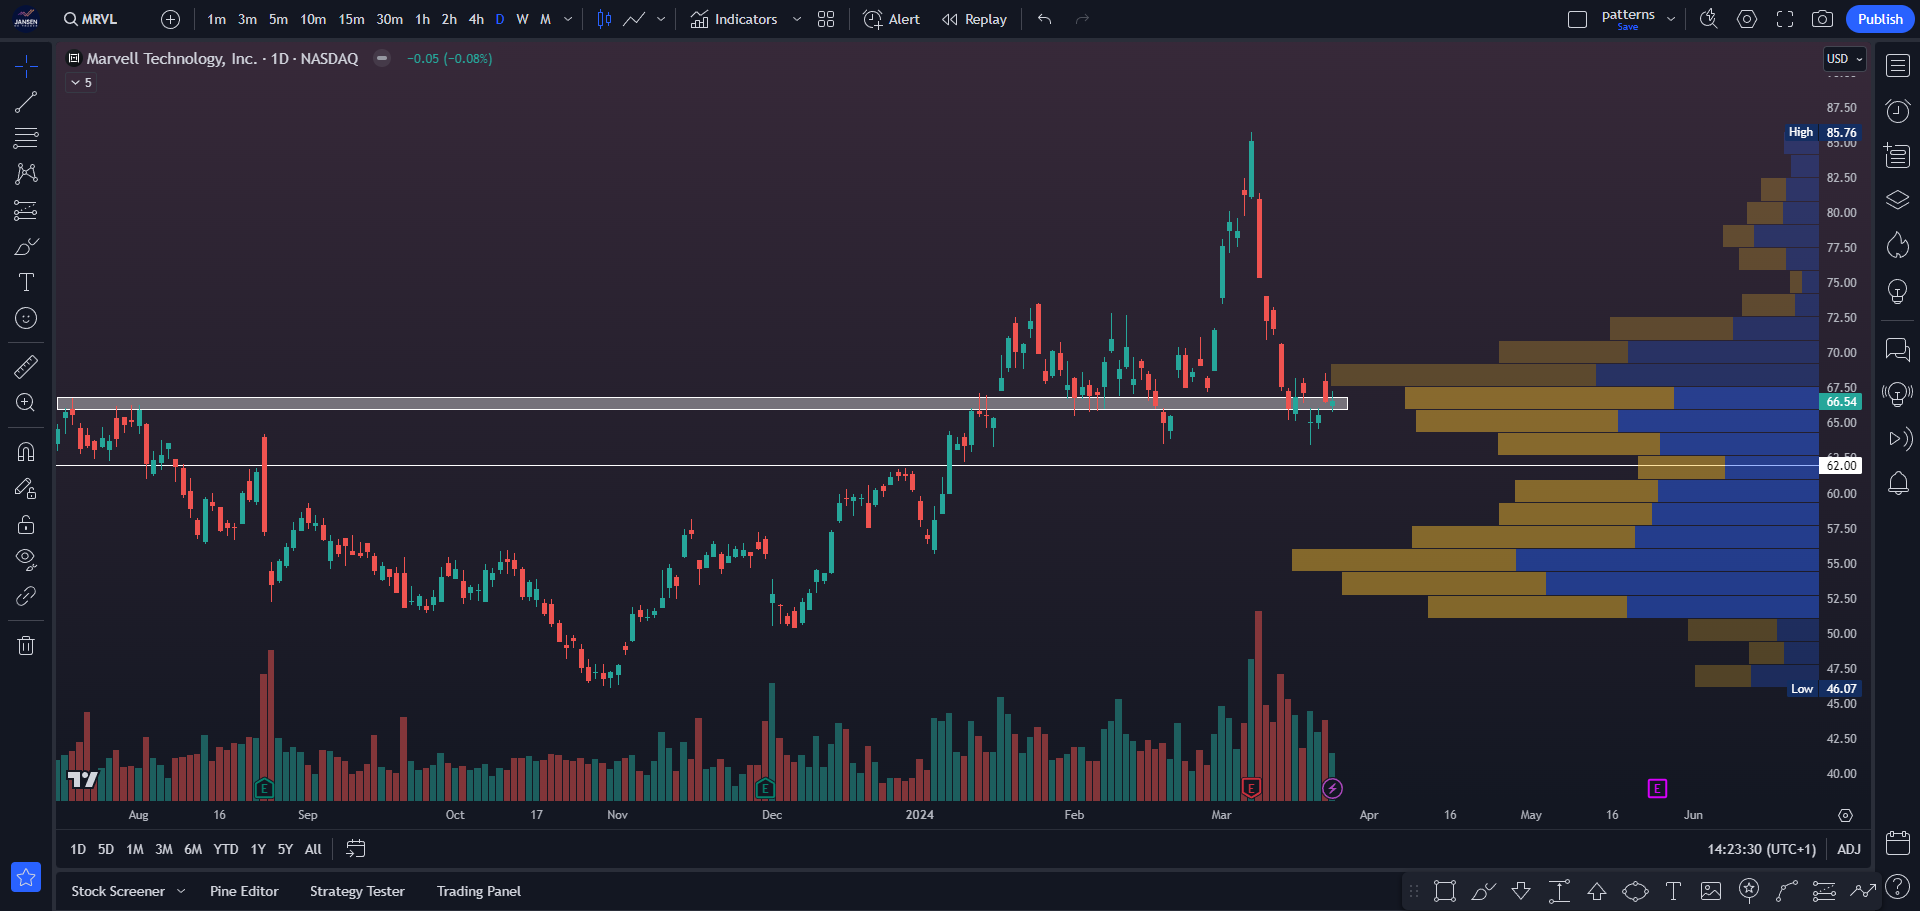Click the link drawings icon
This screenshot has width=1920, height=911.
click(x=26, y=596)
